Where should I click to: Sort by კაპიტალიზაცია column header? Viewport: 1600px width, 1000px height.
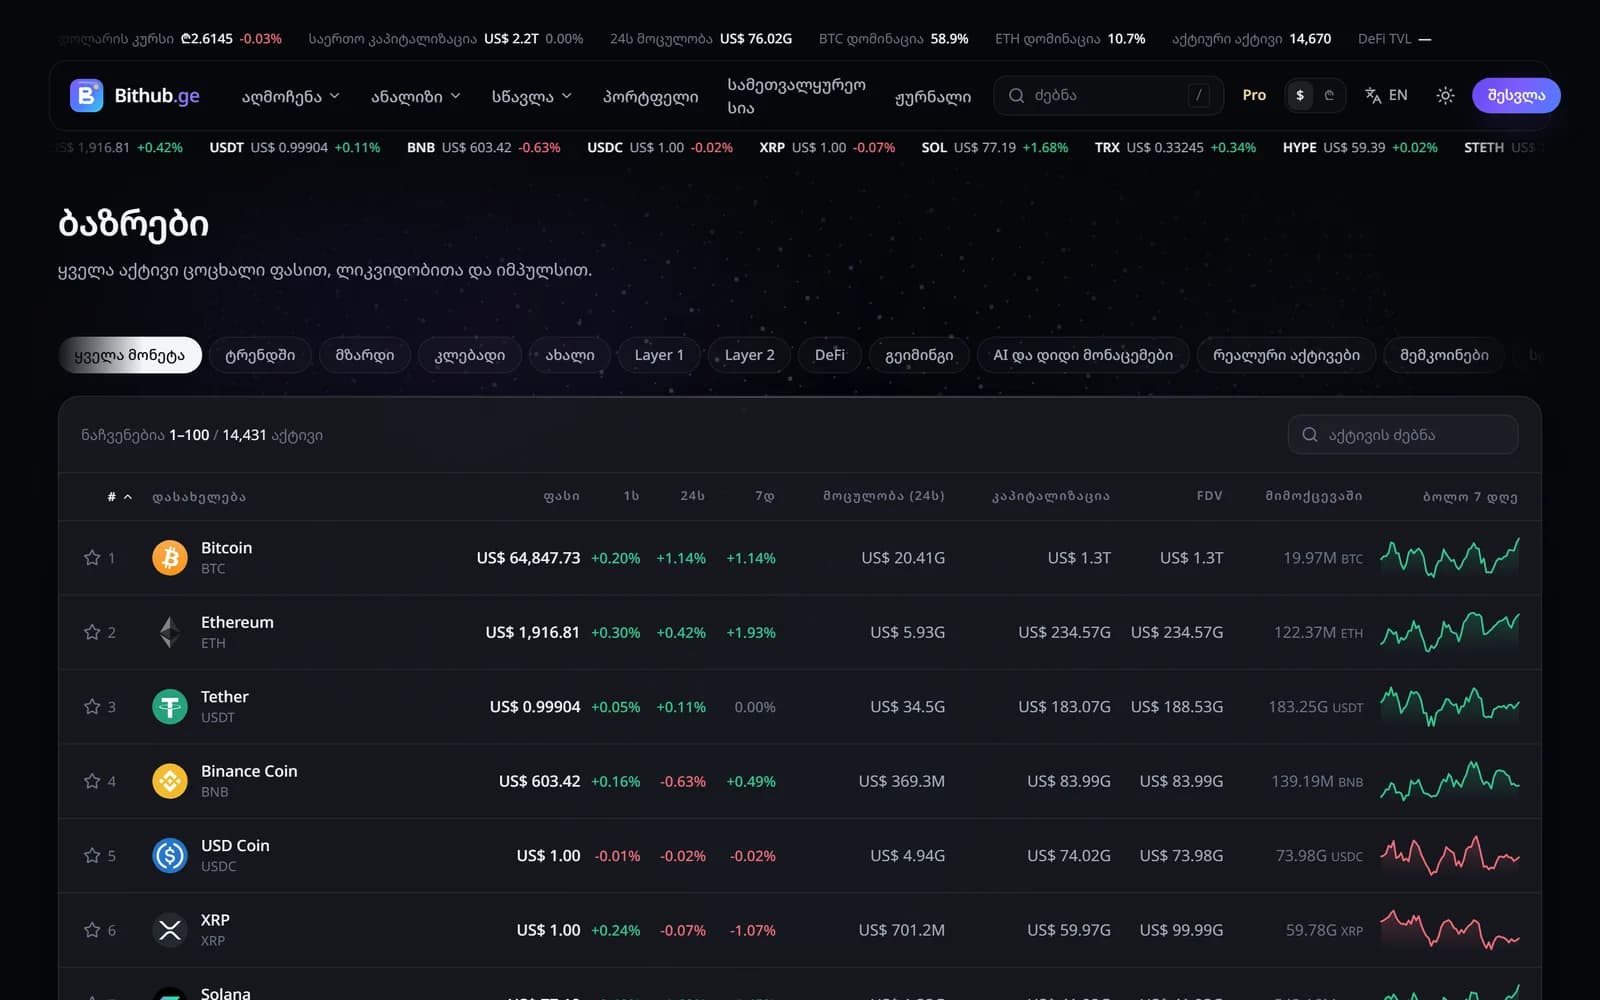click(x=1051, y=496)
